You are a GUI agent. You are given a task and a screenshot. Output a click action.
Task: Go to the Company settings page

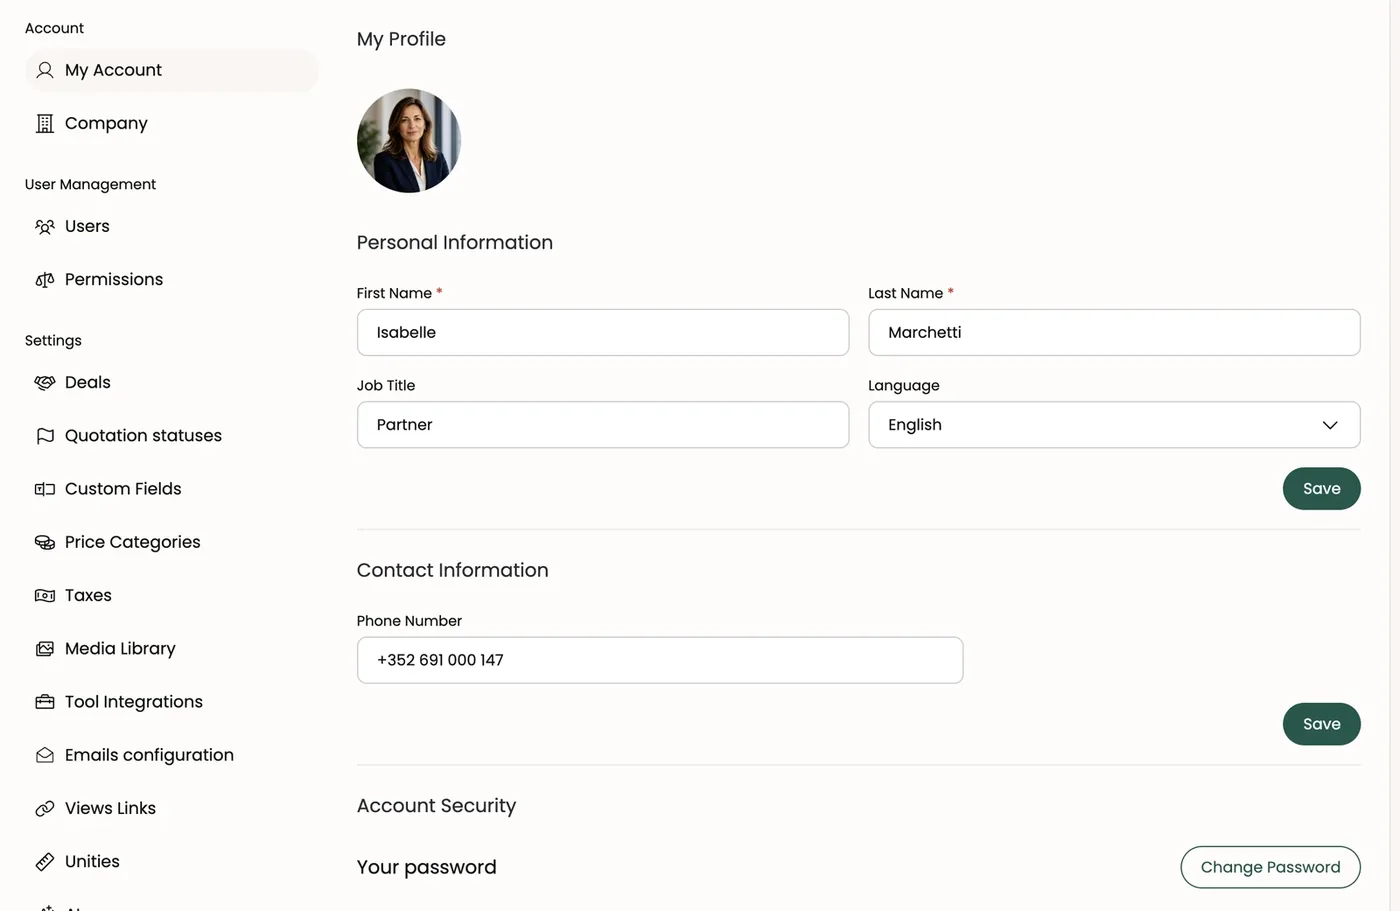(x=171, y=123)
